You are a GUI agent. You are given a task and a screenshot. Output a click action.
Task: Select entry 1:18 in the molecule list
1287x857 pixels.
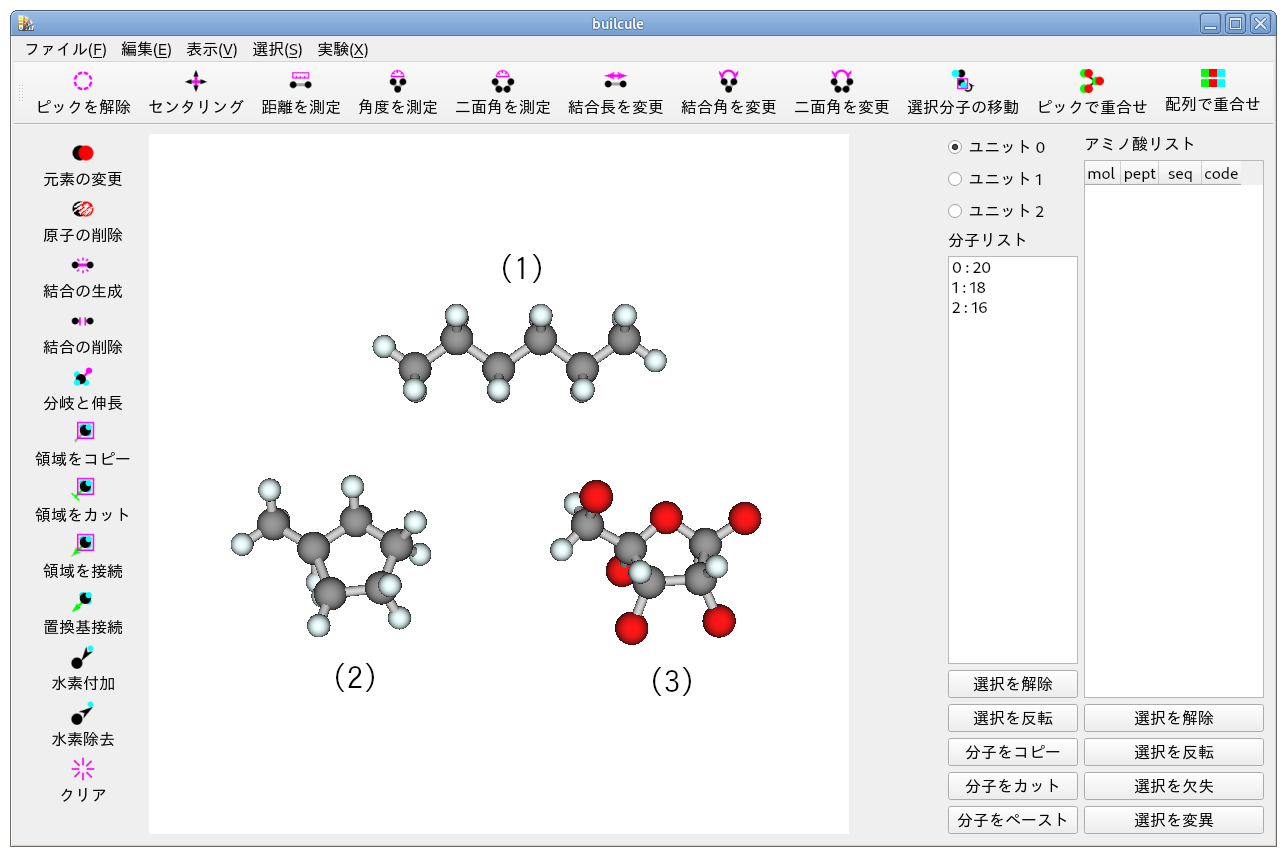[x=970, y=289]
